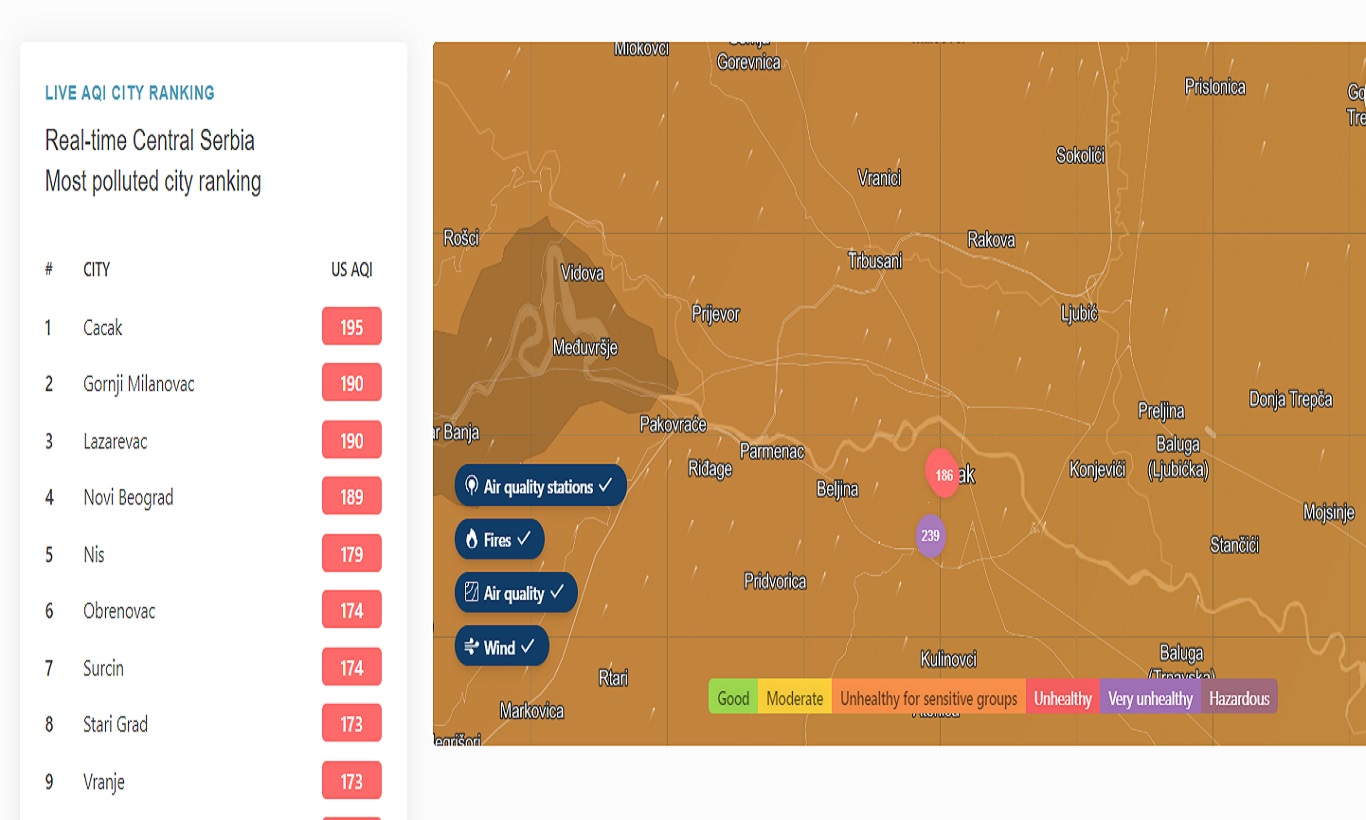Click the Međuvršje label on the map
Image resolution: width=1366 pixels, height=820 pixels.
click(x=586, y=348)
